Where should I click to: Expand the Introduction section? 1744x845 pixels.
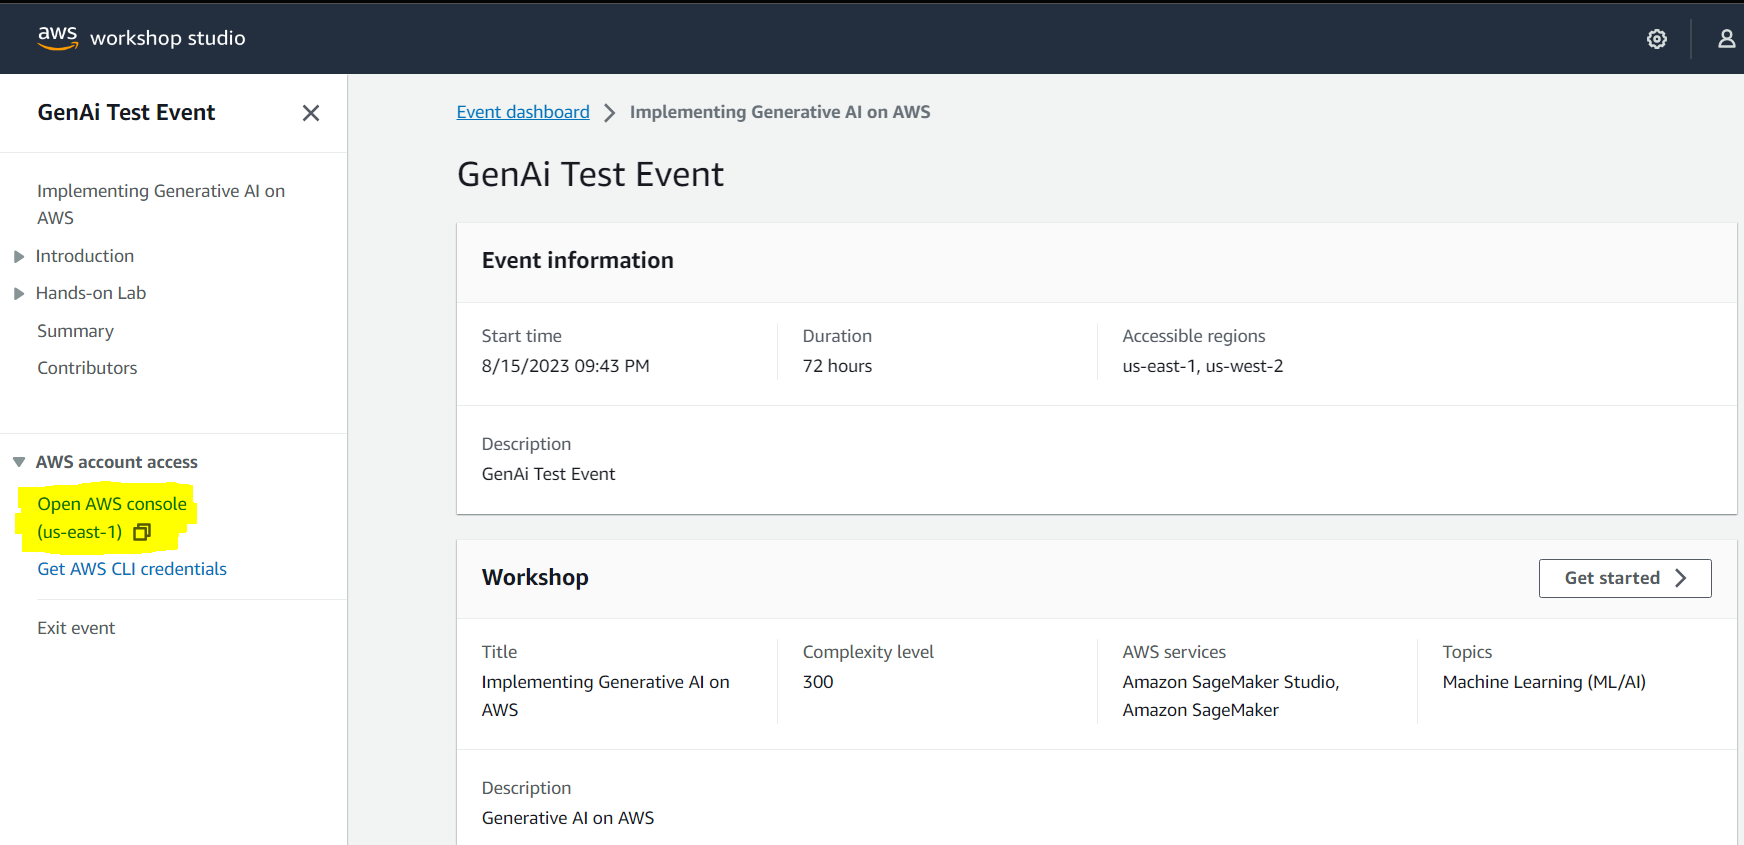[x=19, y=257]
